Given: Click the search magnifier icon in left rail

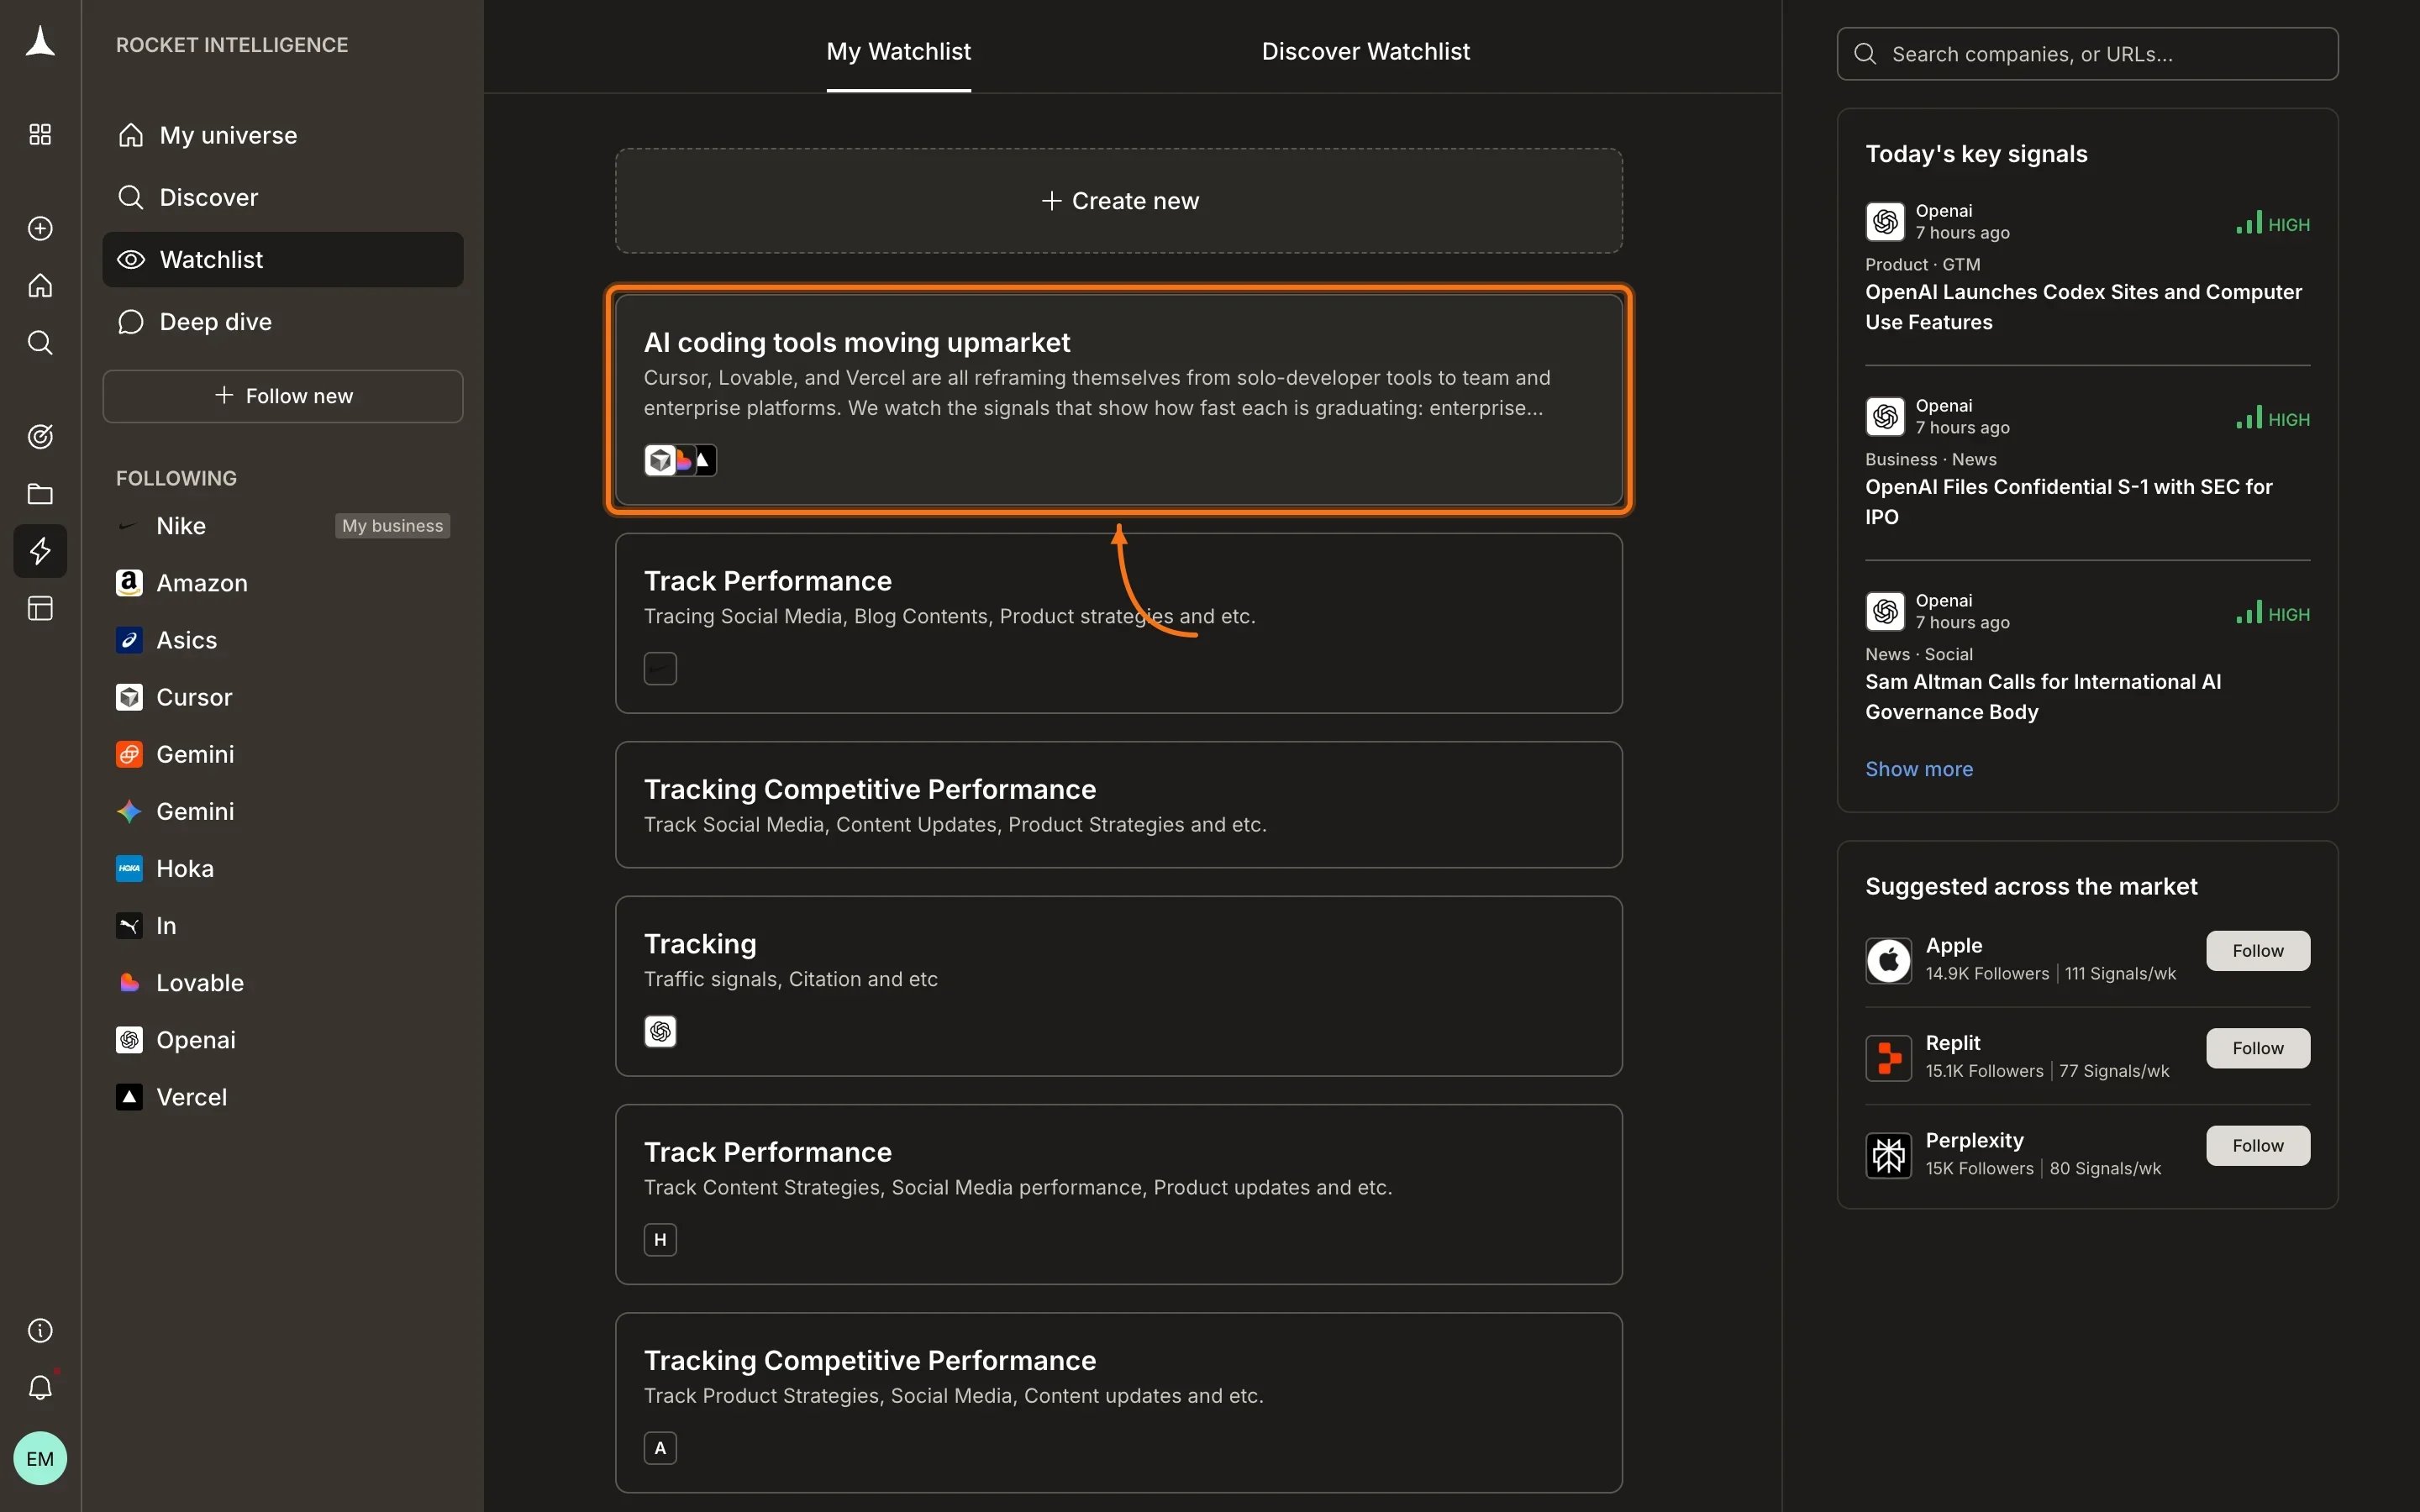Looking at the screenshot, I should pyautogui.click(x=40, y=343).
